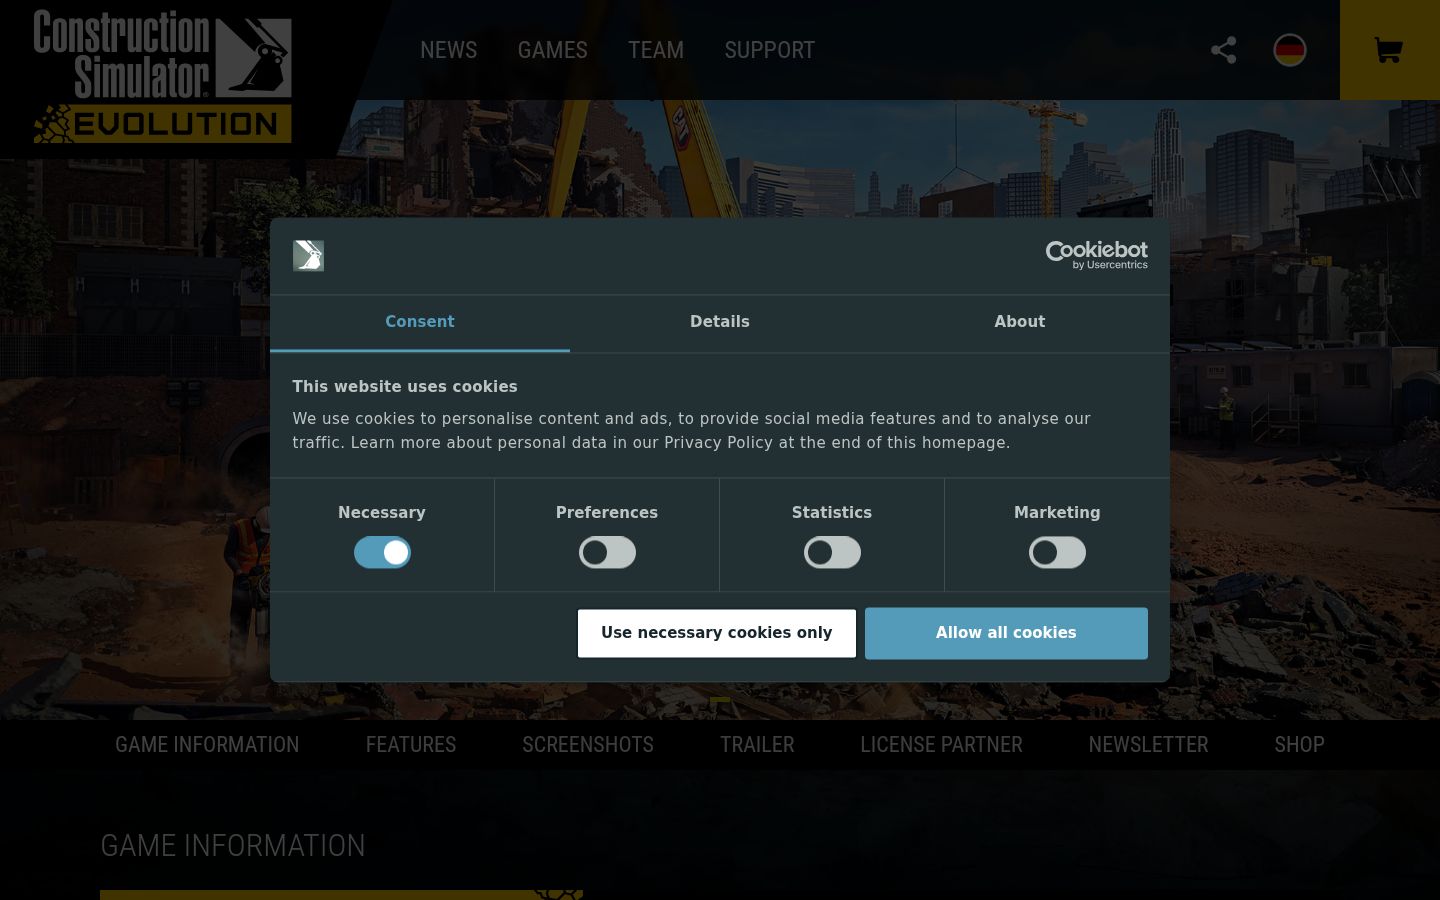Switch language via German flag icon

click(x=1290, y=50)
